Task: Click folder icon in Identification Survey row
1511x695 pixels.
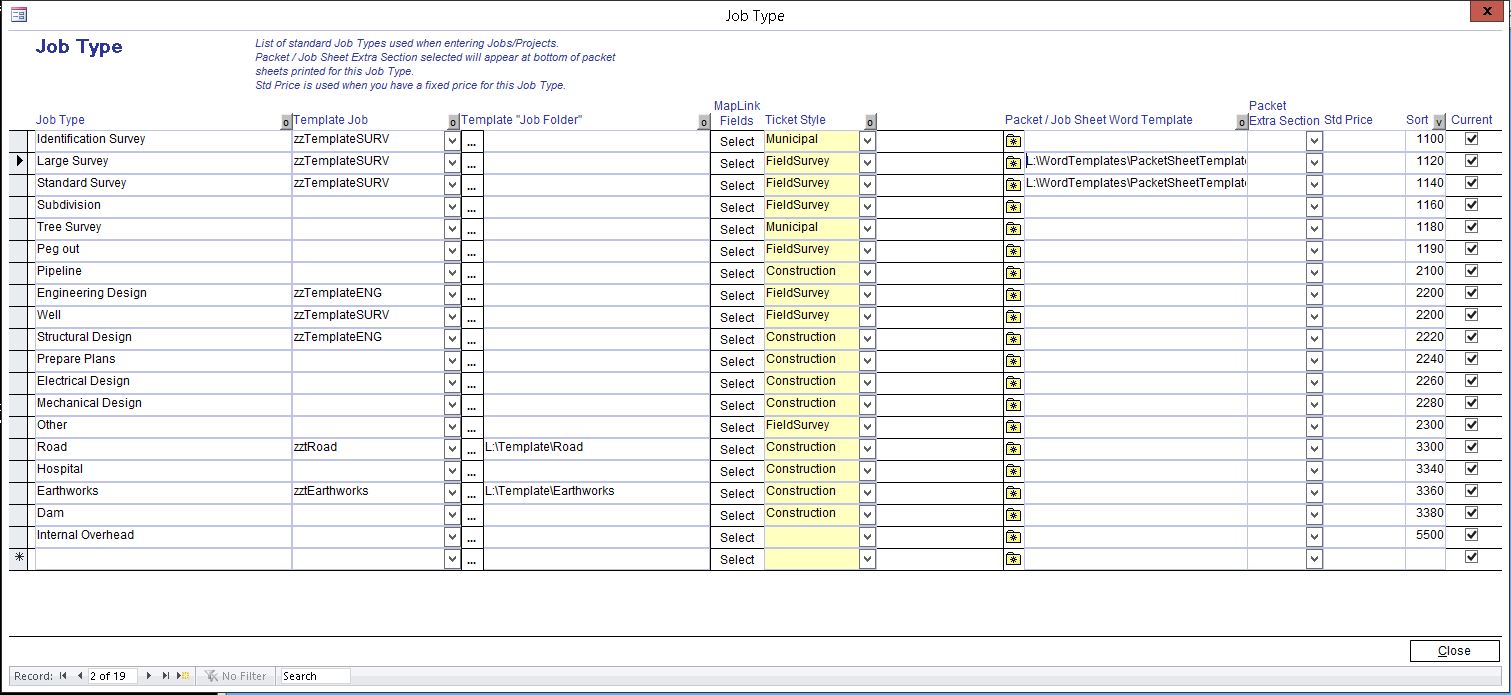Action: click(x=1014, y=141)
